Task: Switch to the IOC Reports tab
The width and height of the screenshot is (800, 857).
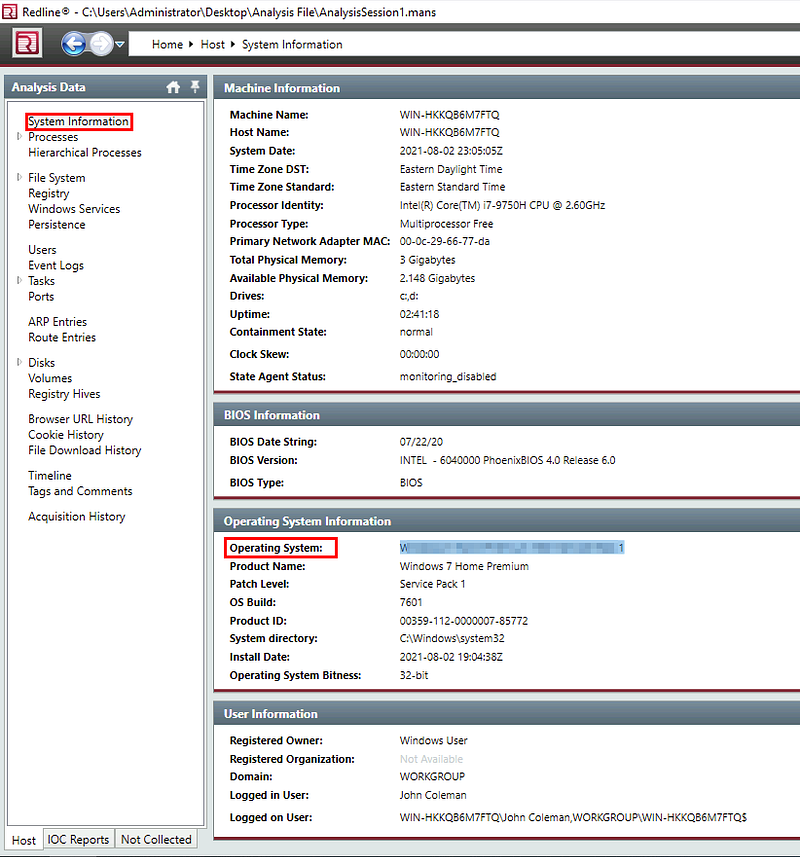Action: pyautogui.click(x=78, y=839)
